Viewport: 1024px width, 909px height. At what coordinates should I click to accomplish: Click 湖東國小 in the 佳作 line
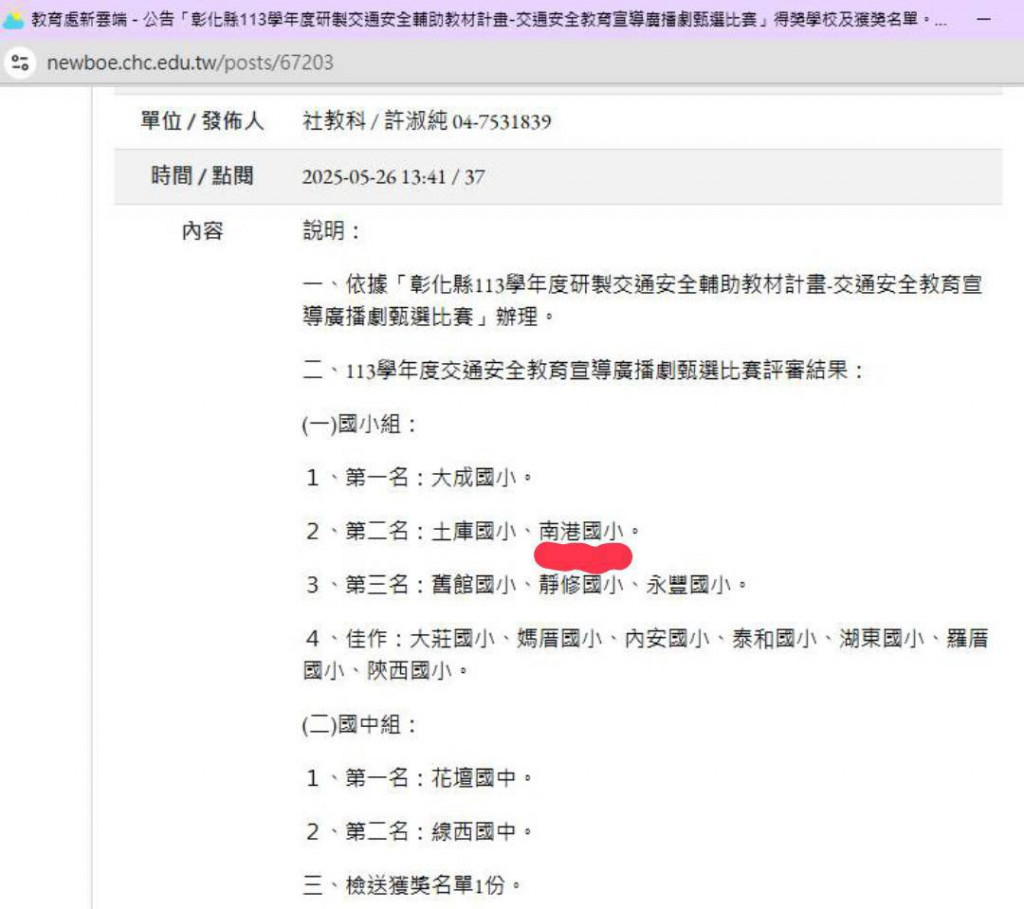[x=882, y=638]
